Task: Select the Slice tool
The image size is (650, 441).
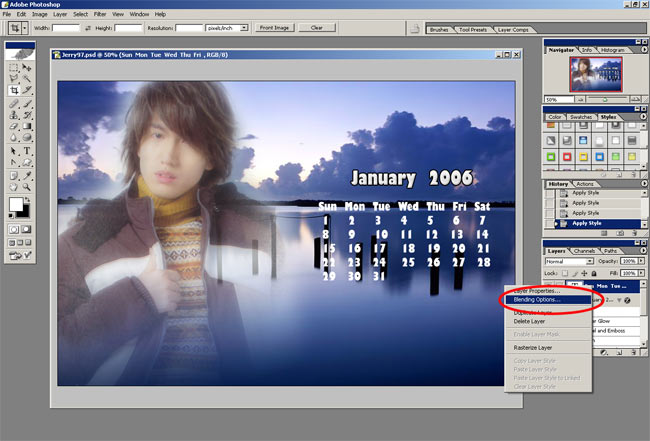Action: (27, 90)
